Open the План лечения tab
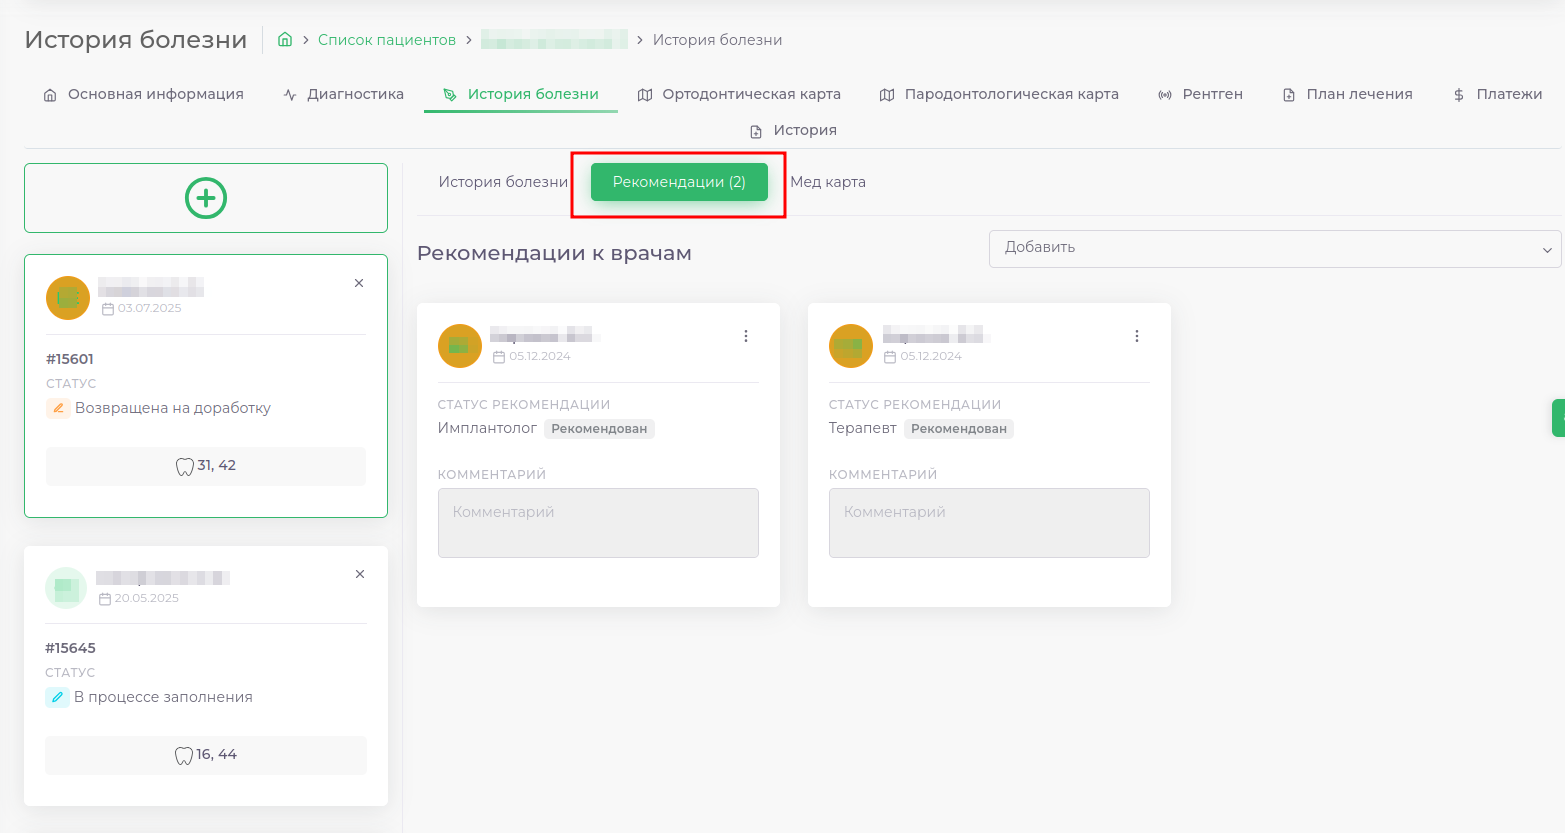This screenshot has width=1565, height=833. pos(1347,94)
